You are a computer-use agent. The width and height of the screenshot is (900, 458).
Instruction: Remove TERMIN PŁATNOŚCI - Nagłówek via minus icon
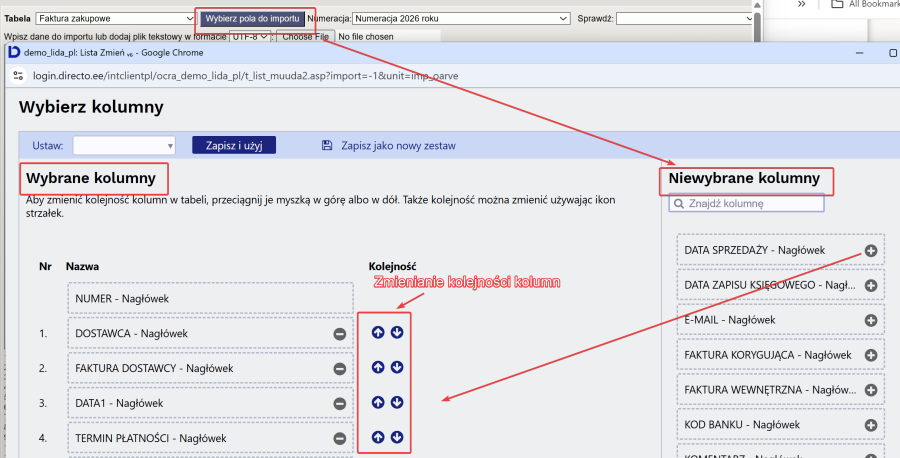[x=340, y=438]
